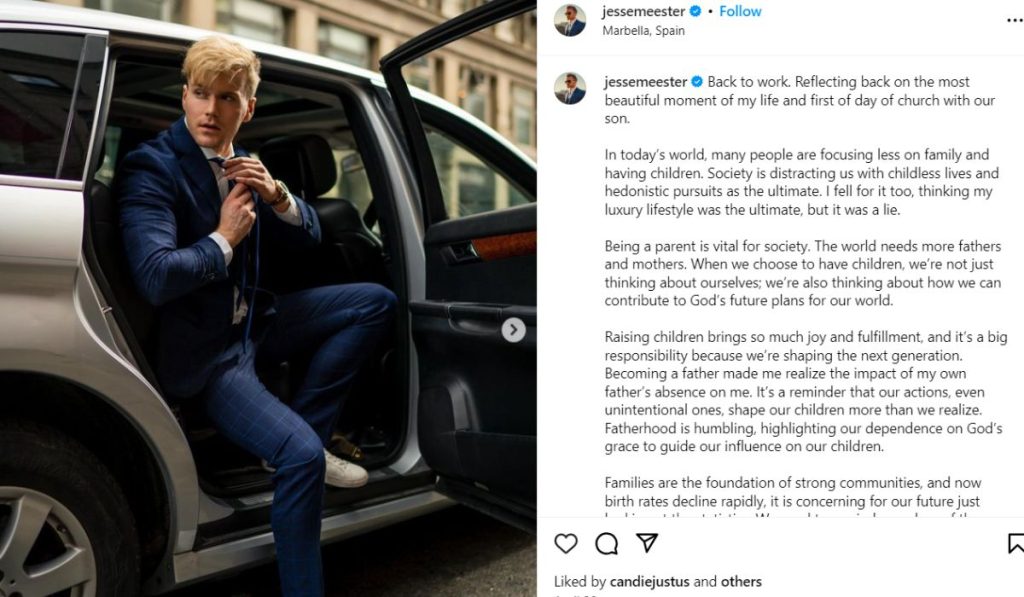Like the post with the heart icon
Screen dimensions: 1024x597
566,543
